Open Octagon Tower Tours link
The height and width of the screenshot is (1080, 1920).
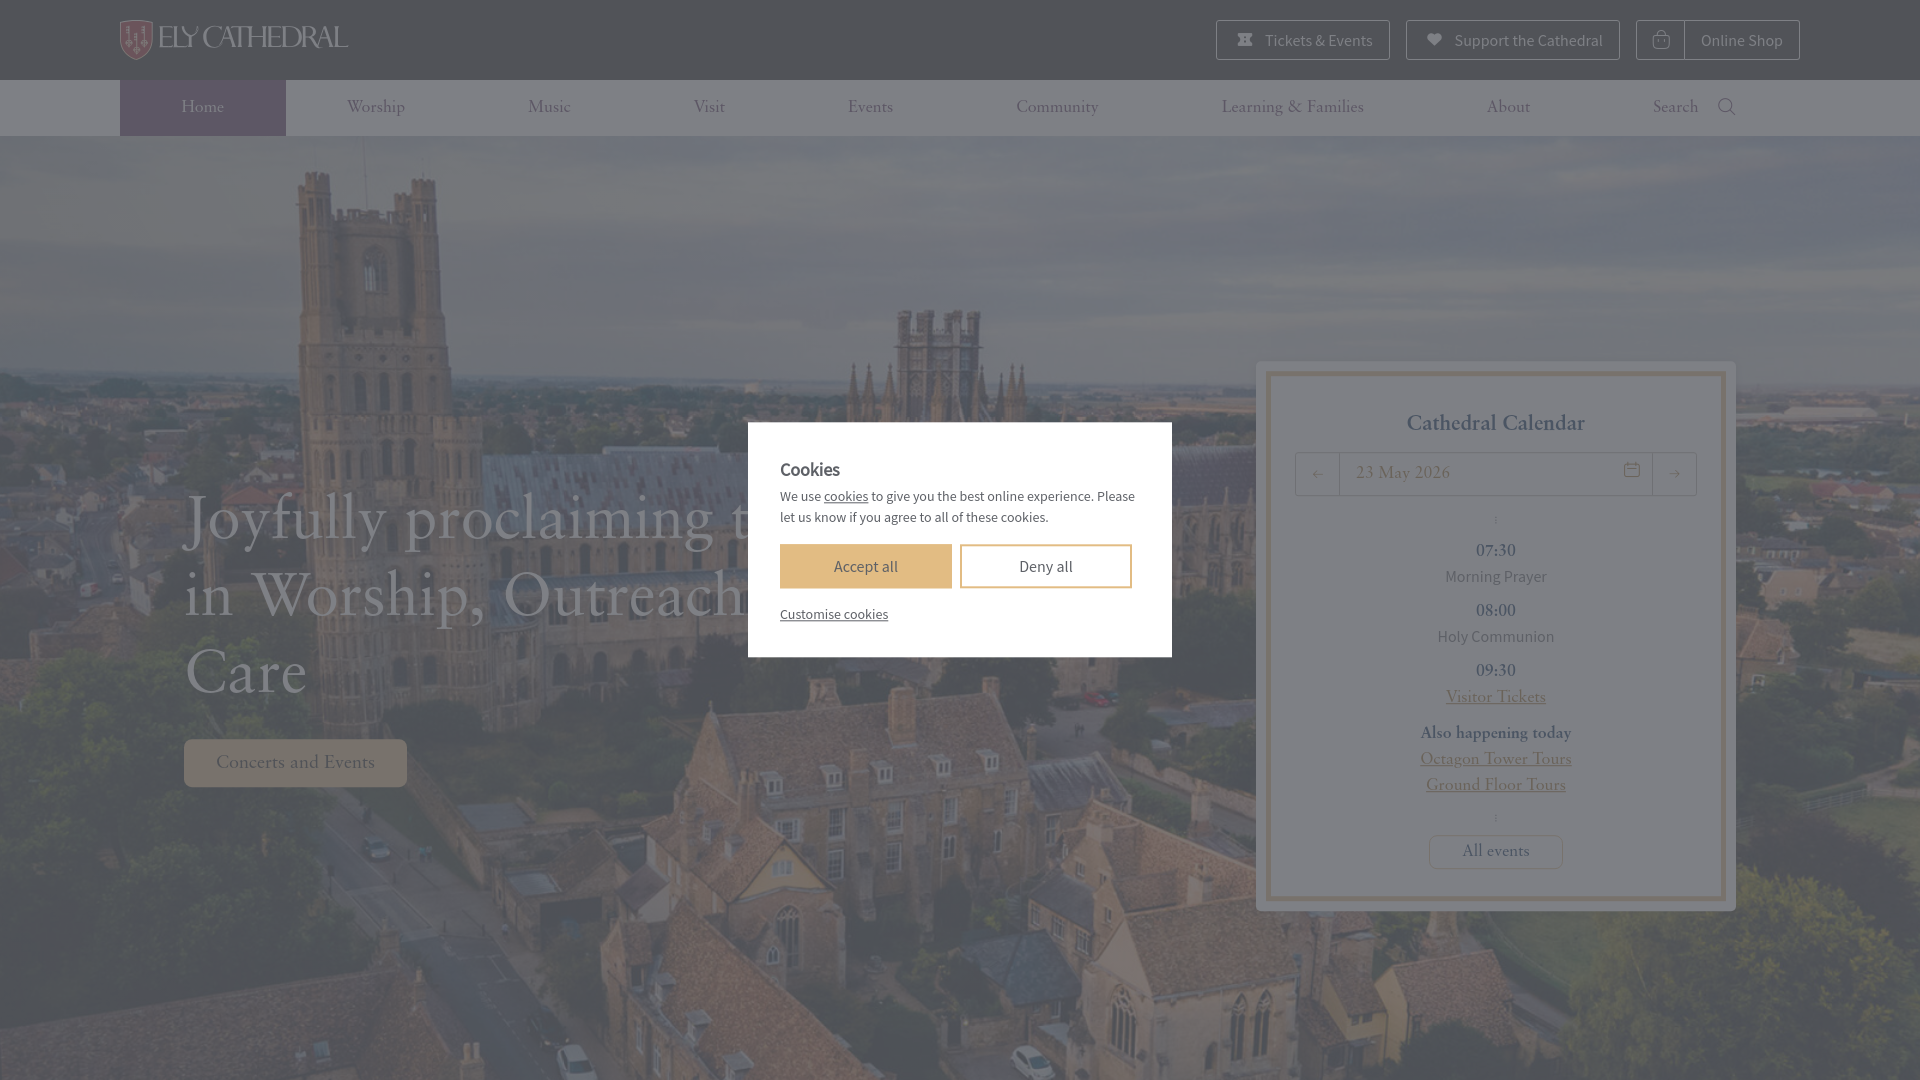(1496, 759)
